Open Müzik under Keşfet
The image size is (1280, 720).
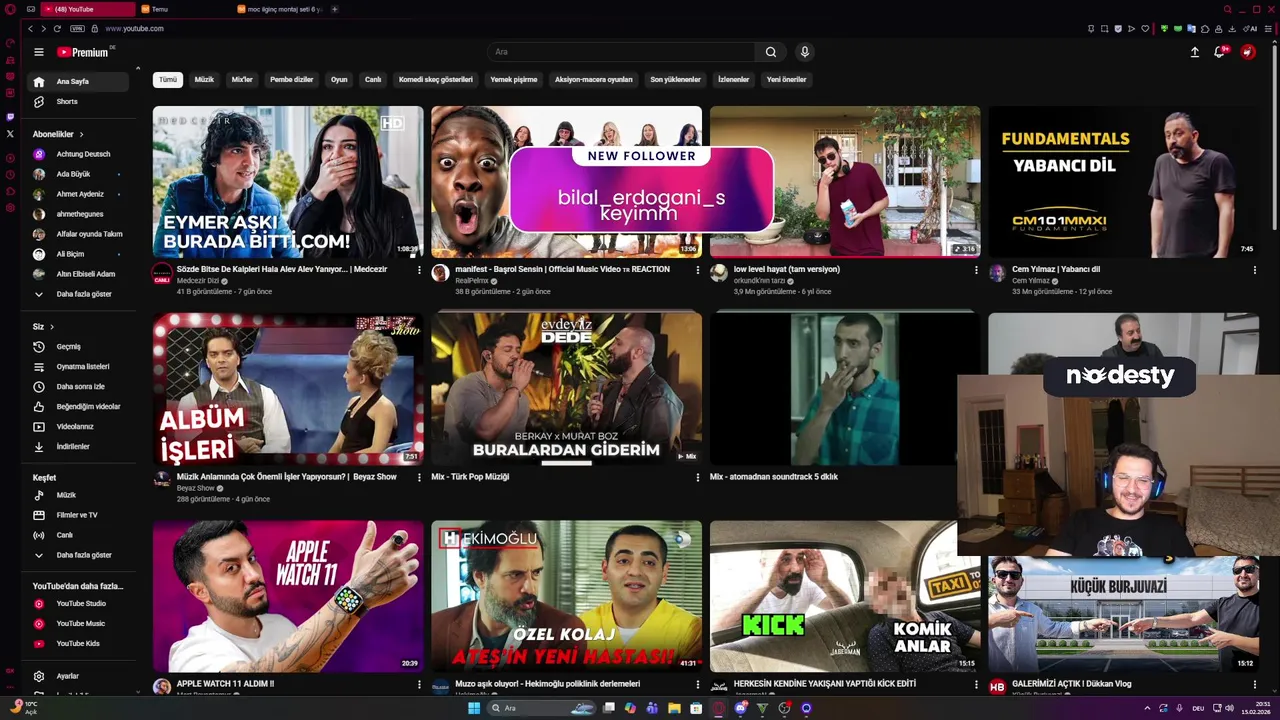point(80,495)
